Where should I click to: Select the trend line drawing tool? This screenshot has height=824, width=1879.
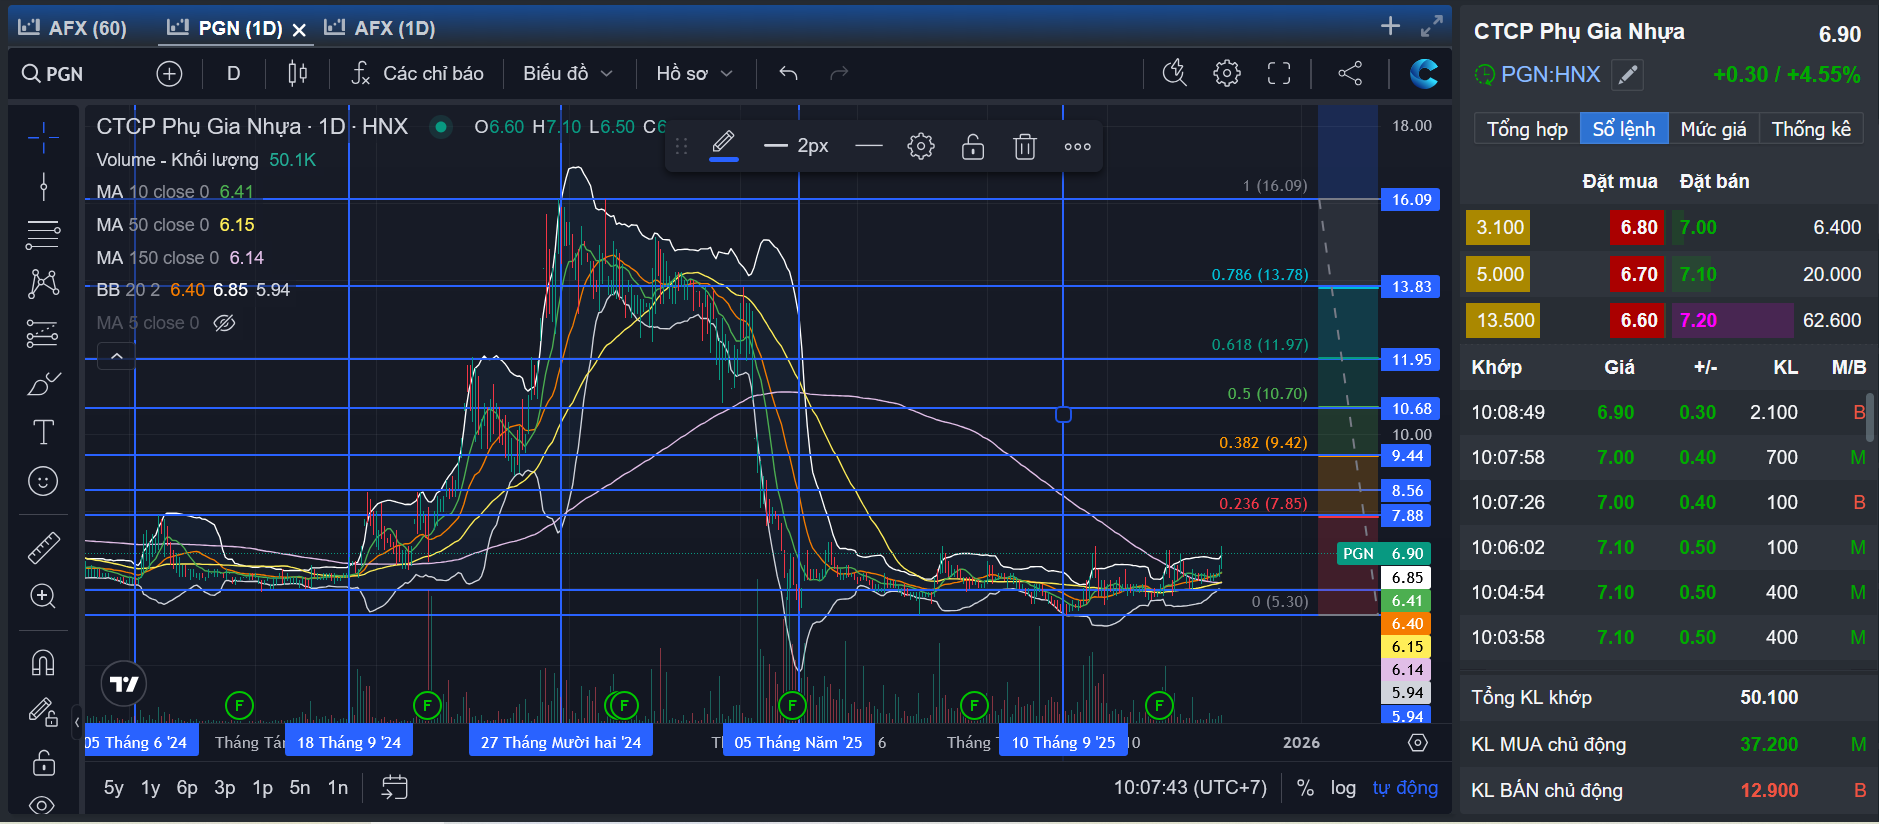(42, 186)
